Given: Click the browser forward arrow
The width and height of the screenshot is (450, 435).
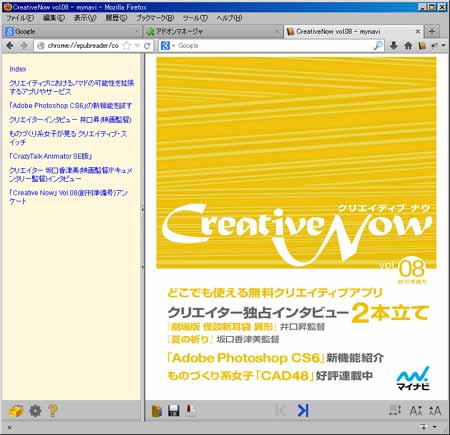Looking at the screenshot, I should point(24,46).
